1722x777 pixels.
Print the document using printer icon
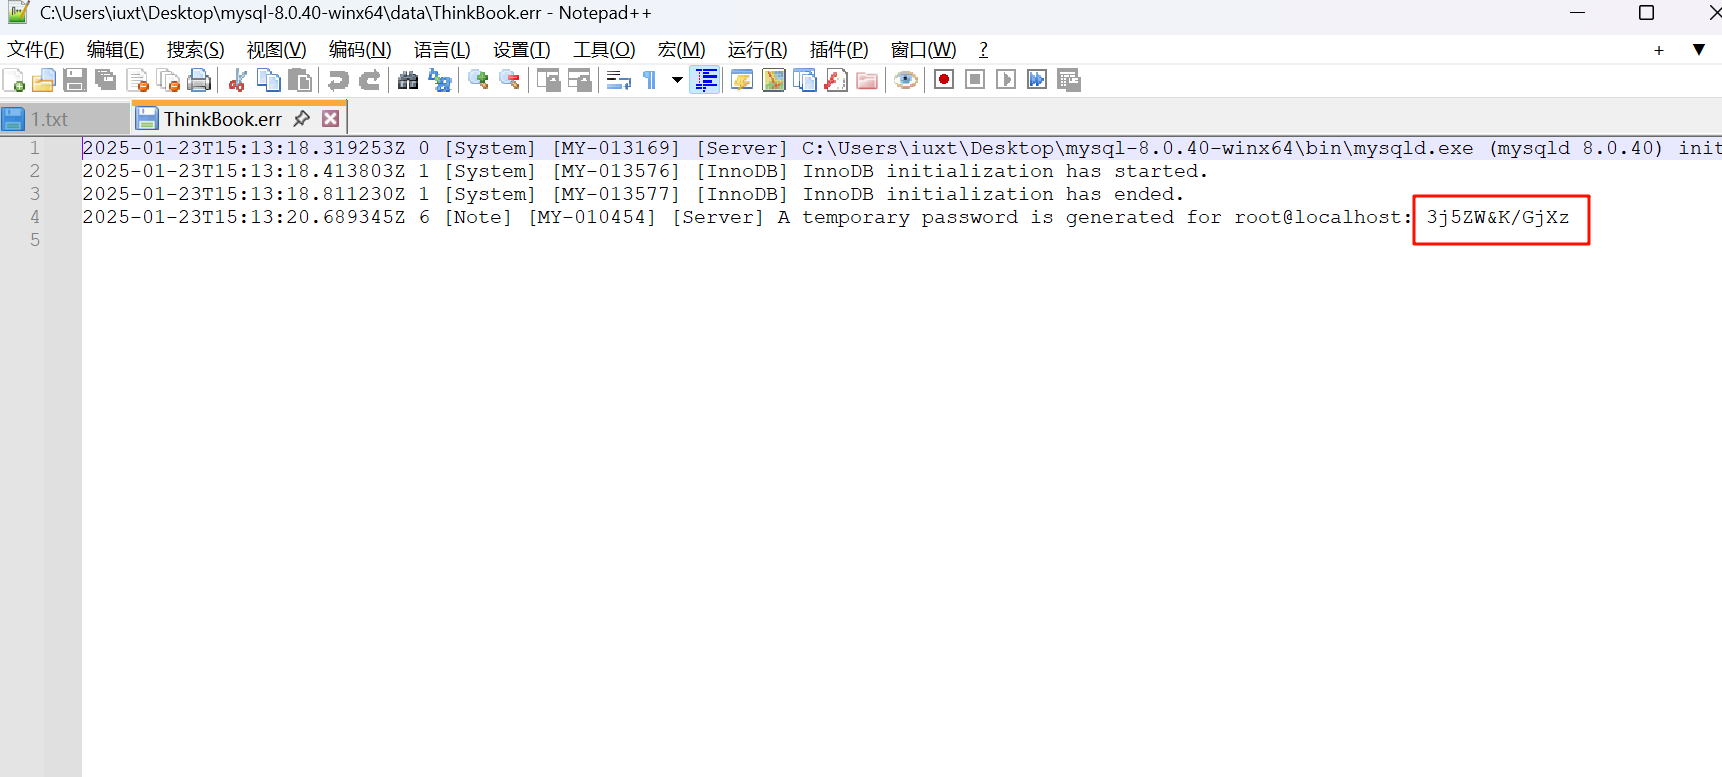[200, 81]
